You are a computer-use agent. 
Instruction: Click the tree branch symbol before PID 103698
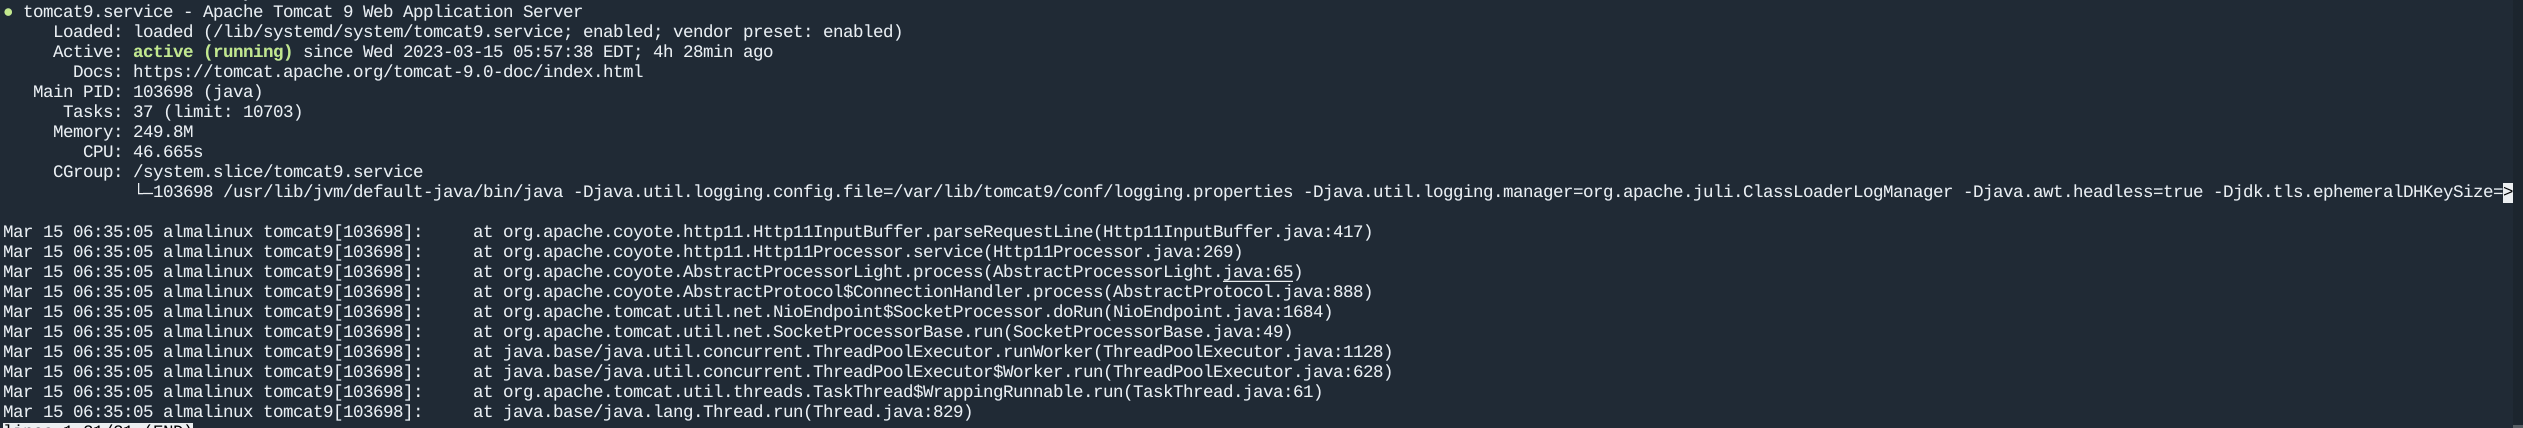pyautogui.click(x=143, y=192)
